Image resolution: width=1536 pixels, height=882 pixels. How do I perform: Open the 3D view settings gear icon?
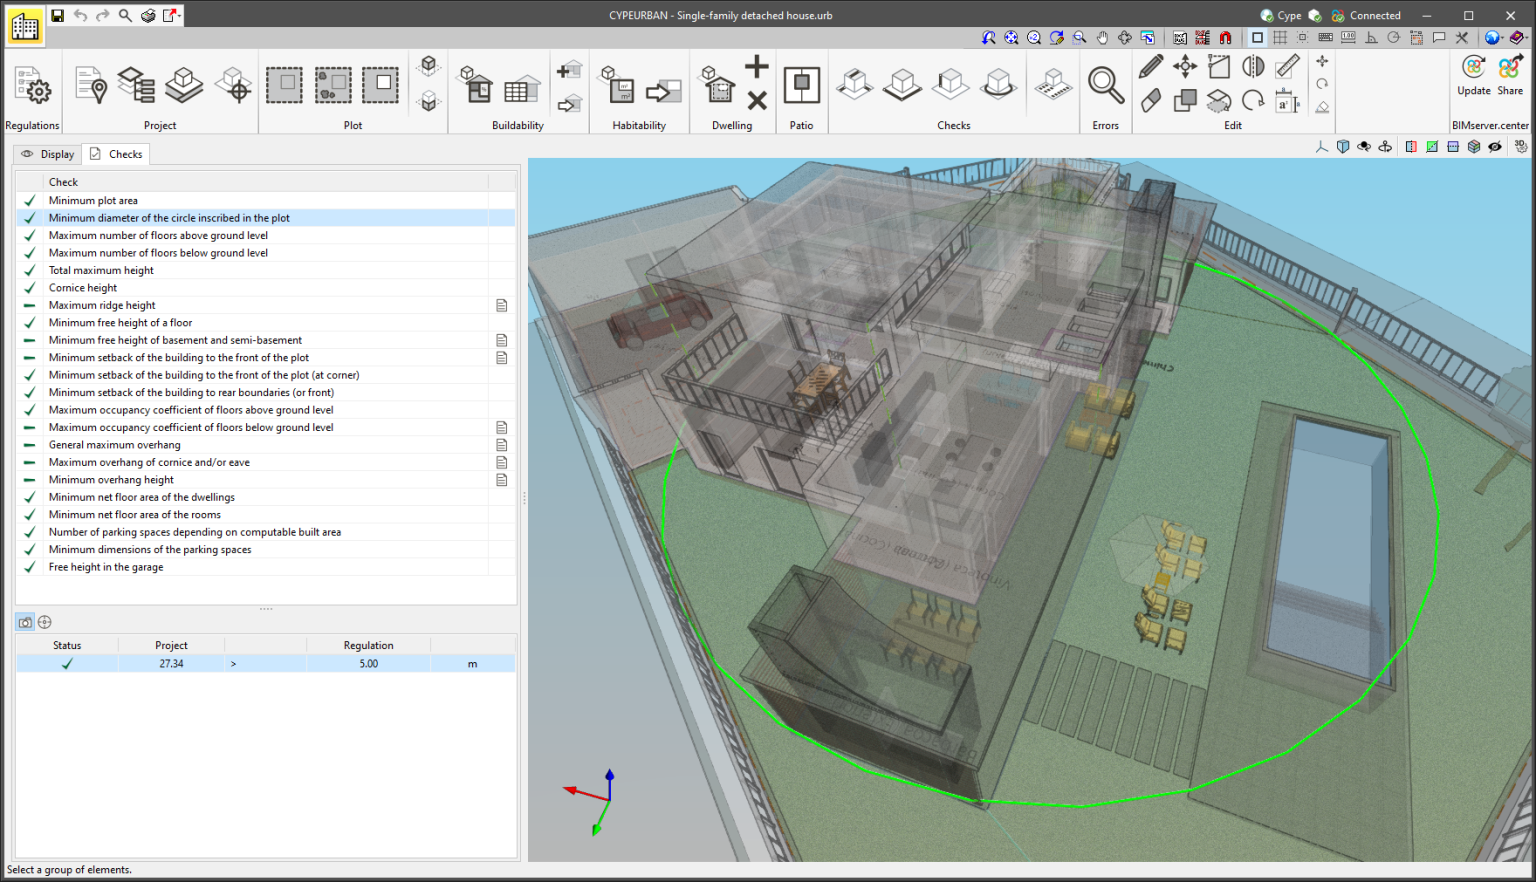(1521, 147)
